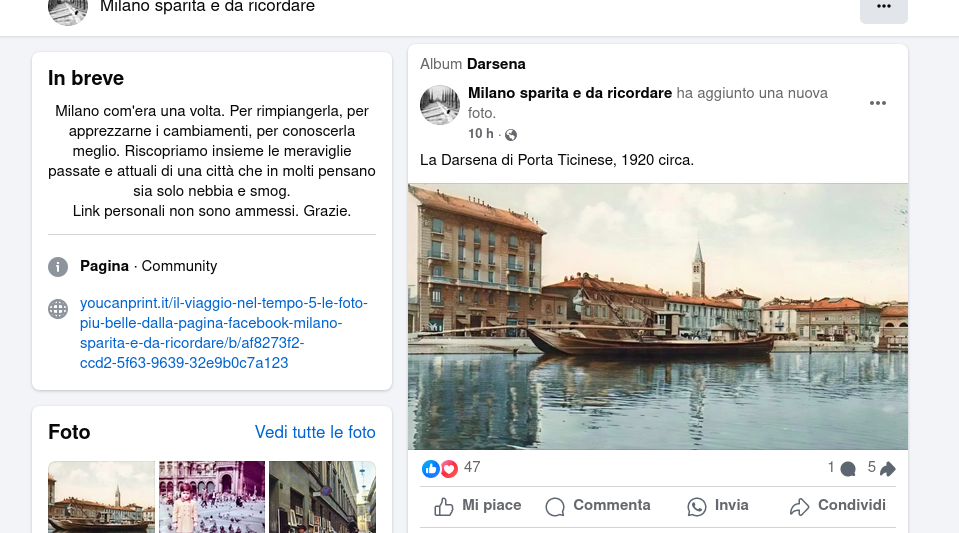
Task: Click the globe public-visibility icon next to 10 h
Action: coord(511,135)
